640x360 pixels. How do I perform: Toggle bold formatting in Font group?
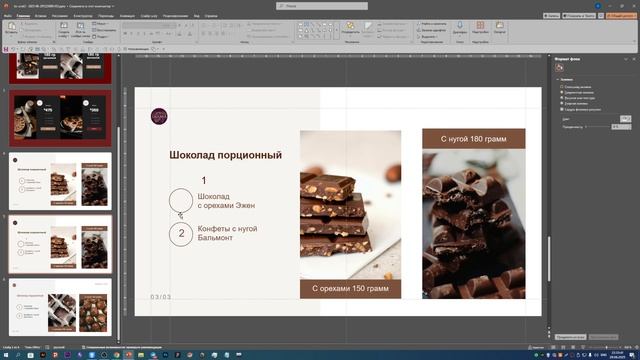click(x=125, y=33)
